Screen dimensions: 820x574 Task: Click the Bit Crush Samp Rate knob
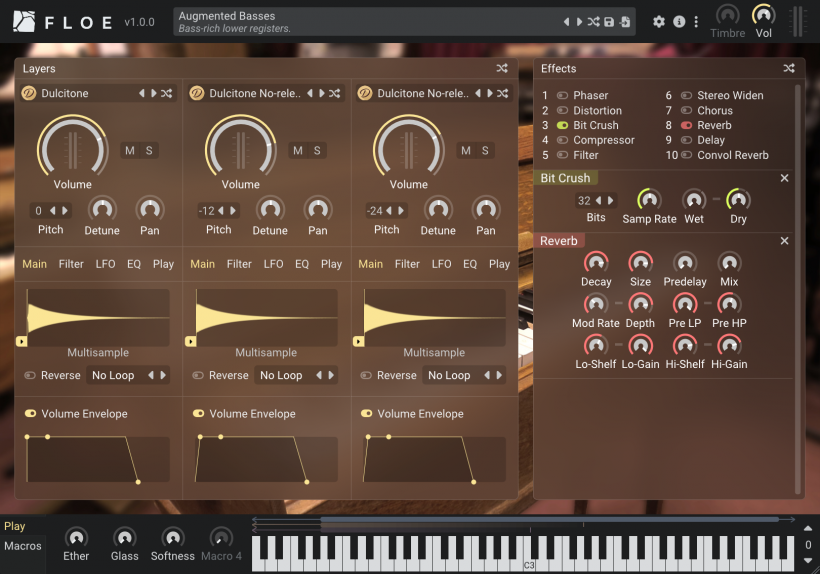pos(649,200)
